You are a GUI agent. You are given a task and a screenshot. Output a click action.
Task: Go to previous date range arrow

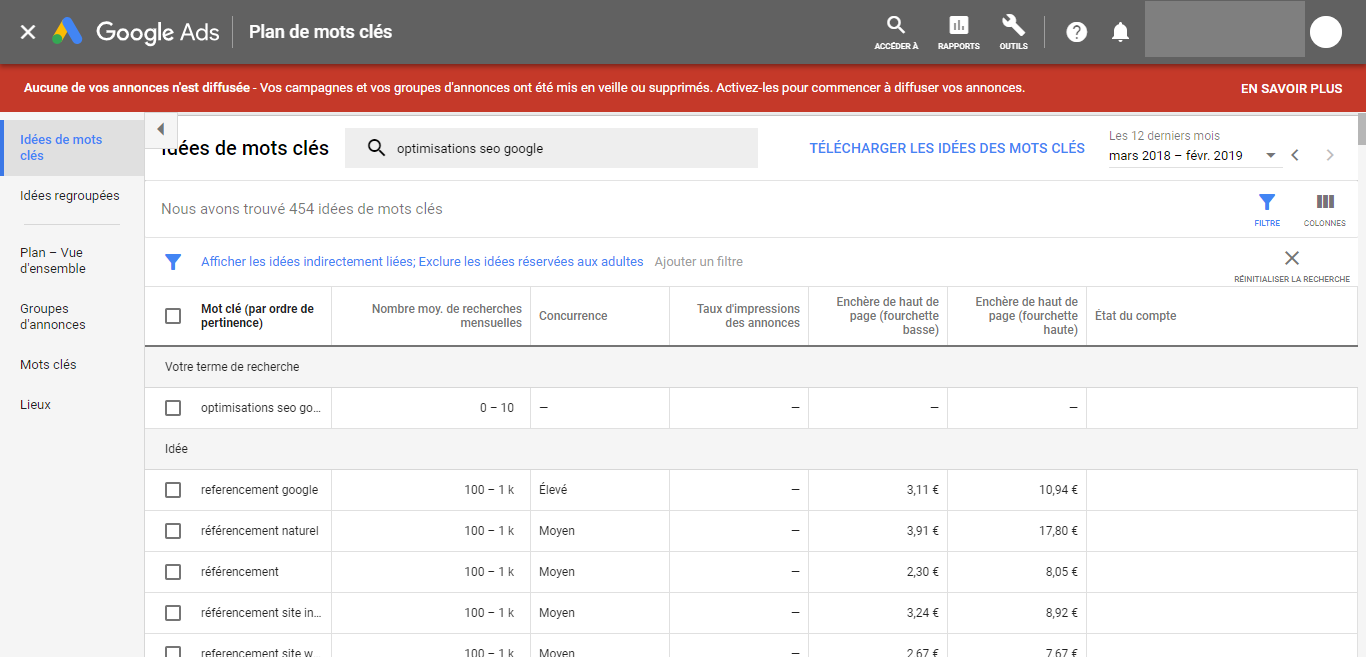1295,155
